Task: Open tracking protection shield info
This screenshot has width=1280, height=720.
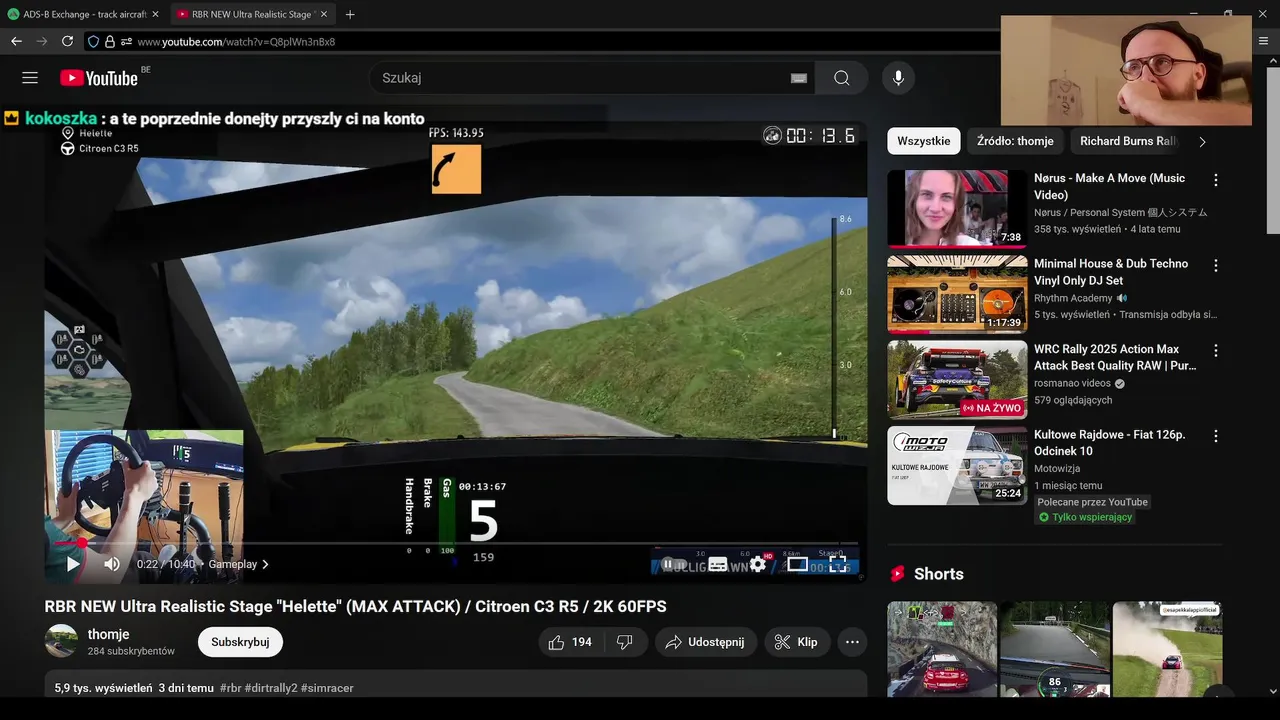Action: pos(94,42)
